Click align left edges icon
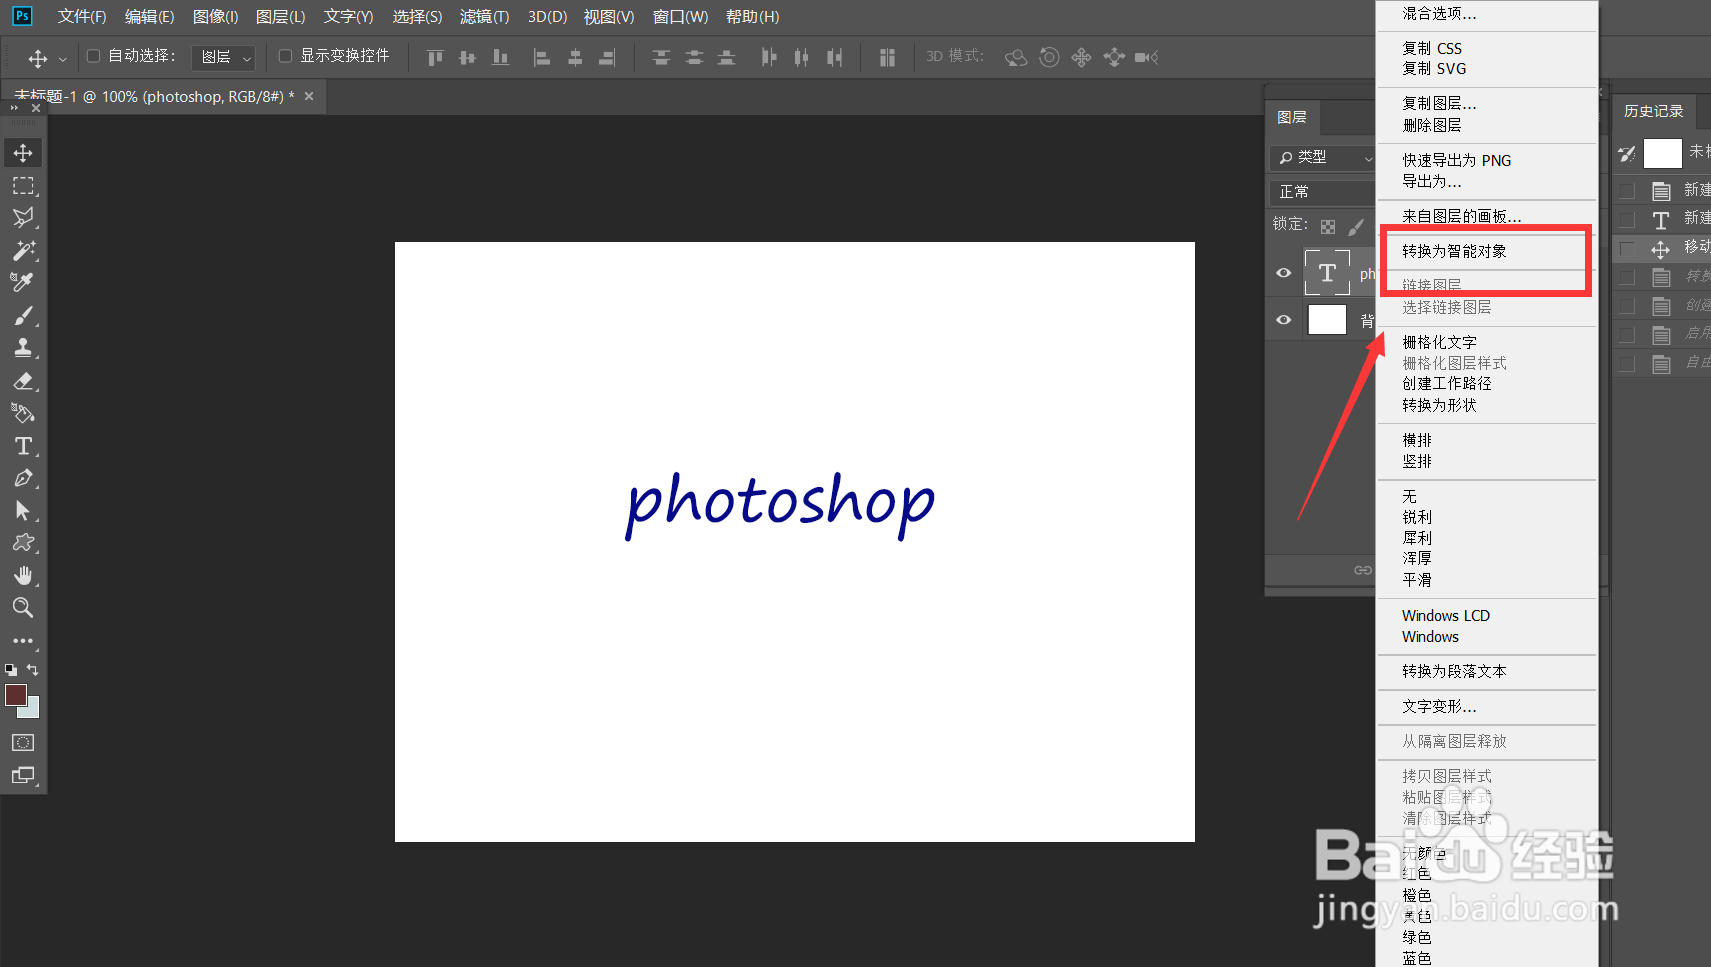This screenshot has width=1711, height=967. (x=542, y=57)
